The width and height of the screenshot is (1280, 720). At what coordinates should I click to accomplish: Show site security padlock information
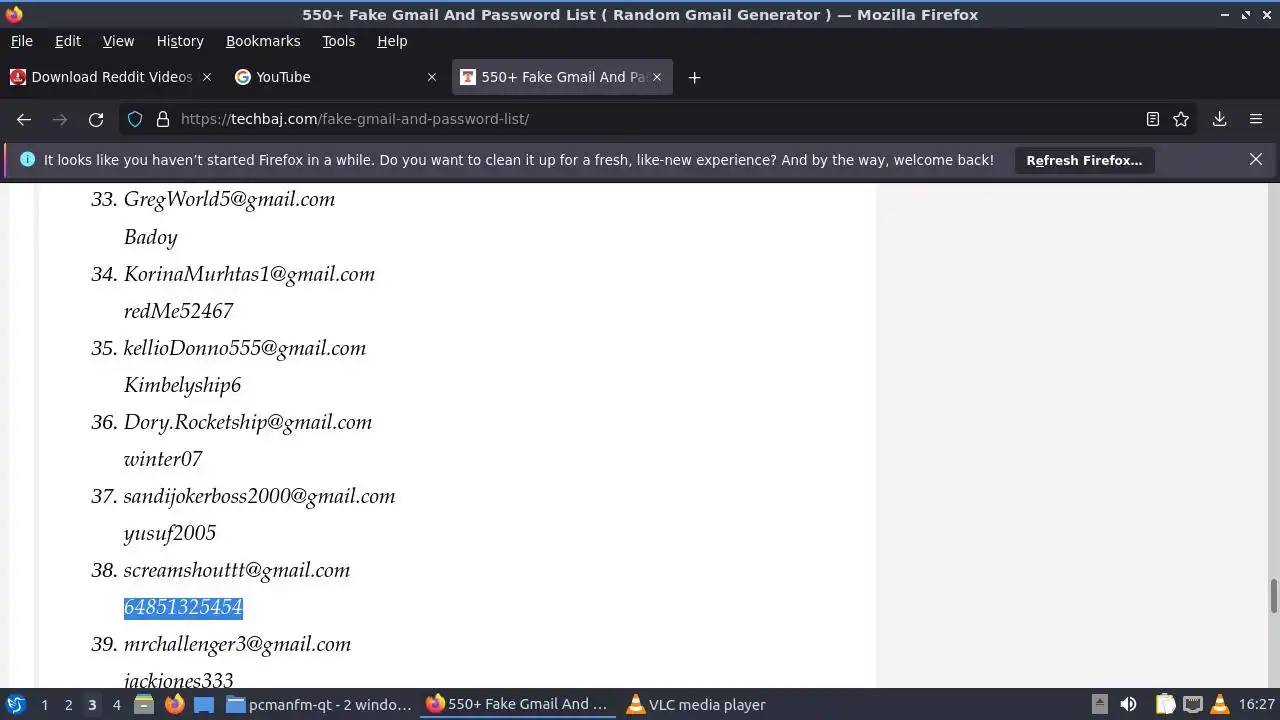click(163, 119)
